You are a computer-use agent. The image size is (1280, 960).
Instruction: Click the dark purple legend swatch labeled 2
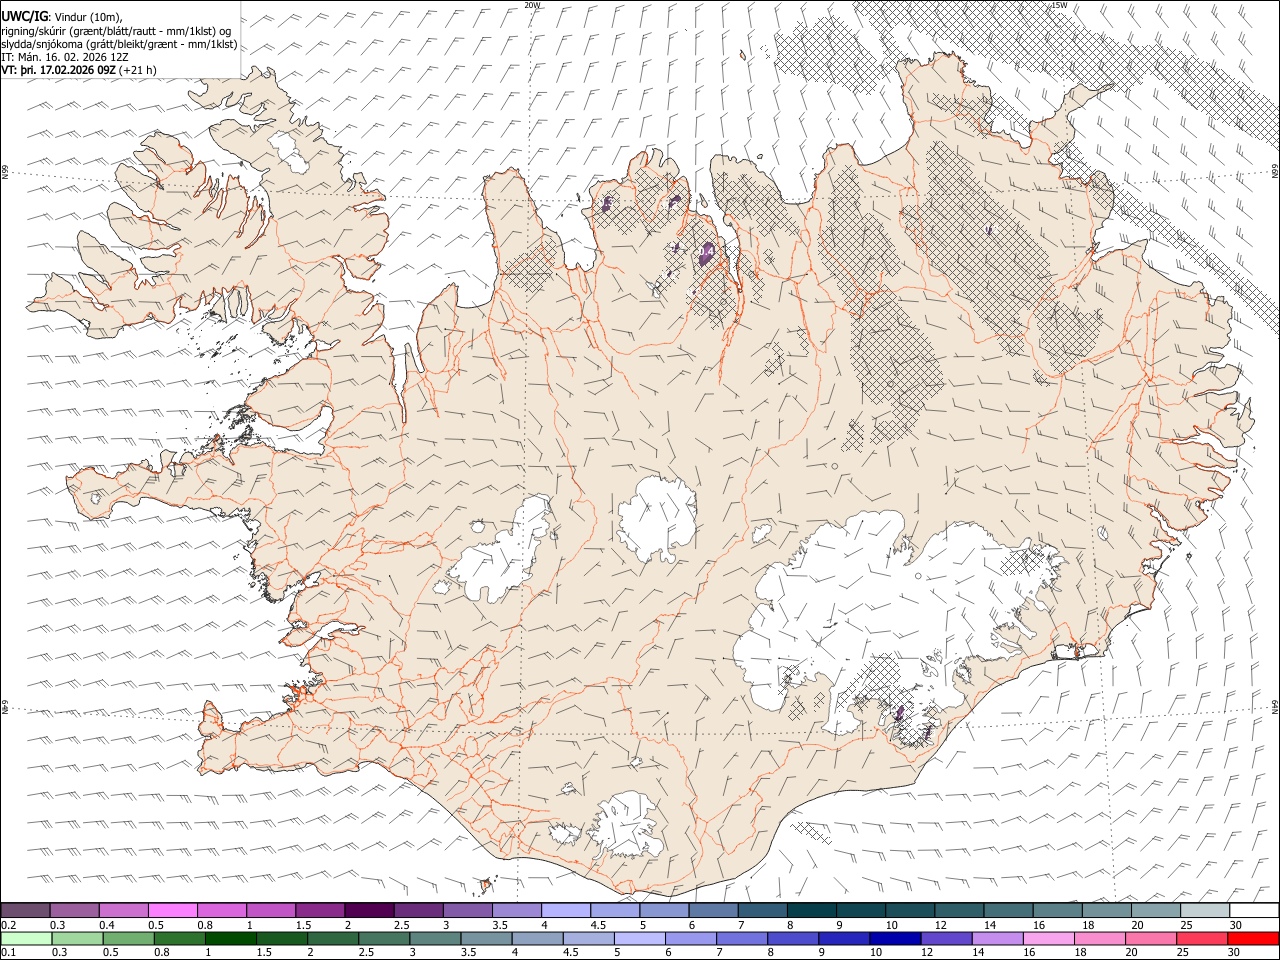coord(368,910)
